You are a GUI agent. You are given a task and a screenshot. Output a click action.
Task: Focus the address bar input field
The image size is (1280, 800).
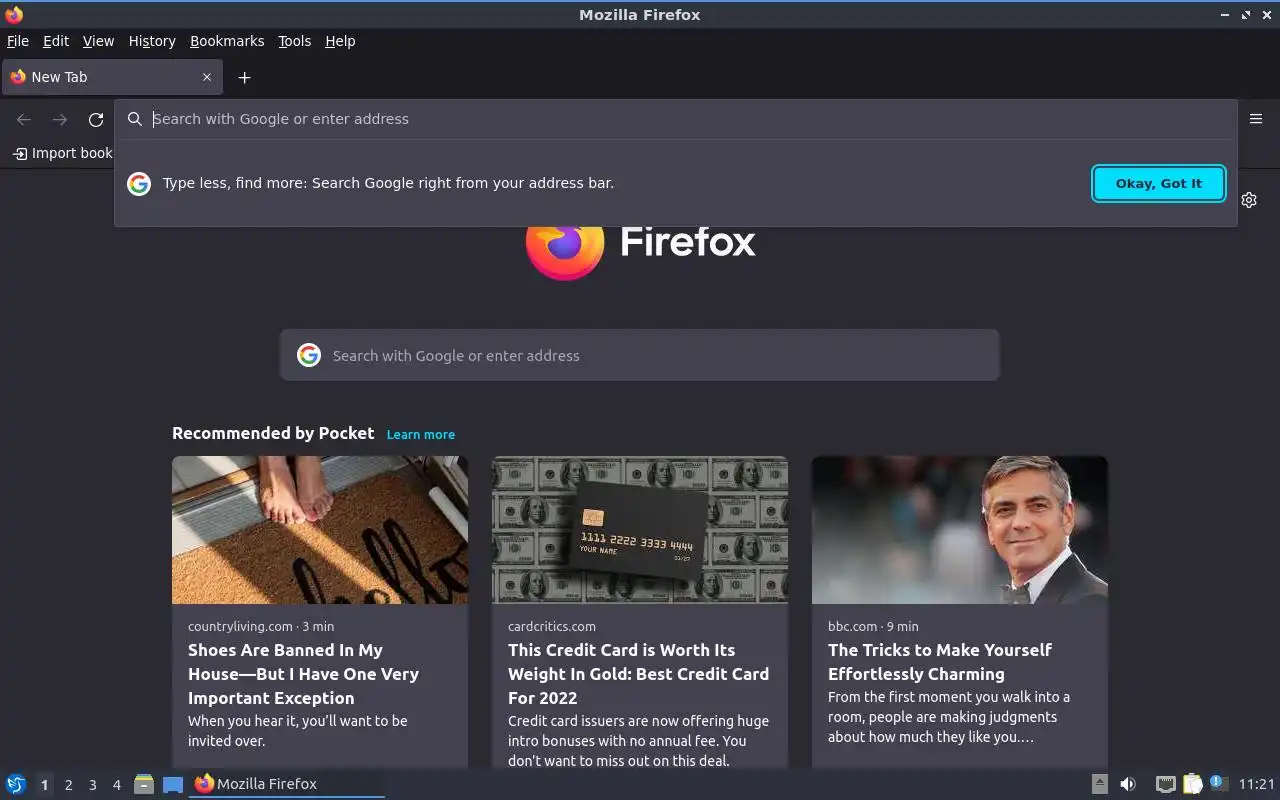[675, 119]
